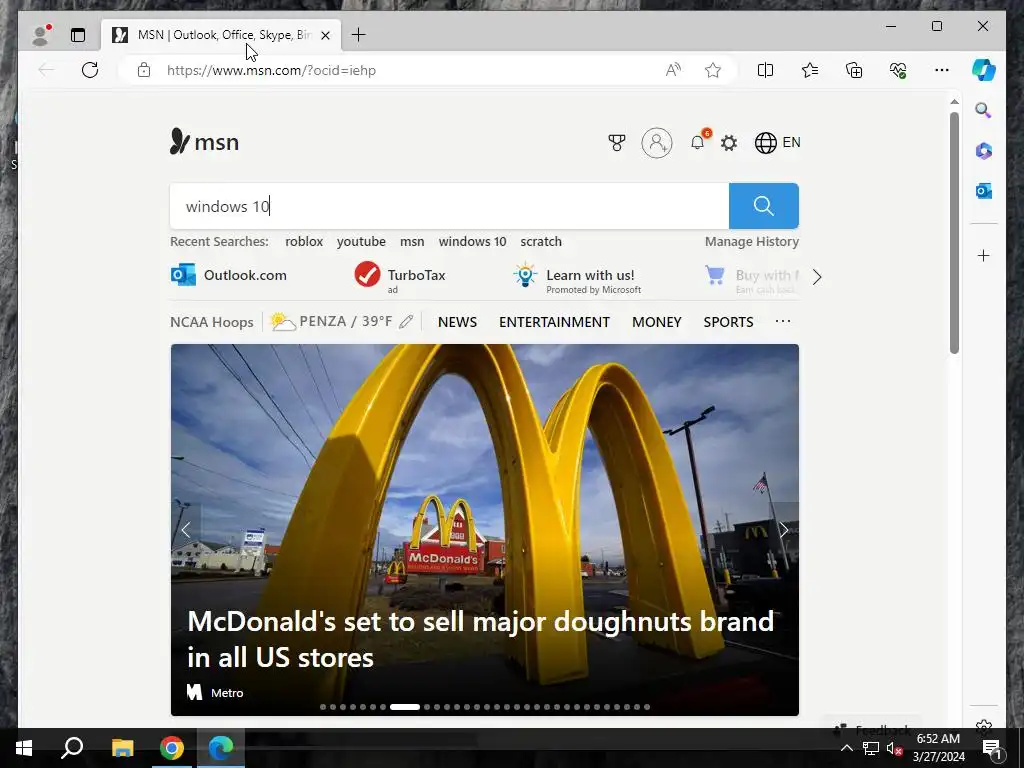Open Metro source label

click(215, 693)
